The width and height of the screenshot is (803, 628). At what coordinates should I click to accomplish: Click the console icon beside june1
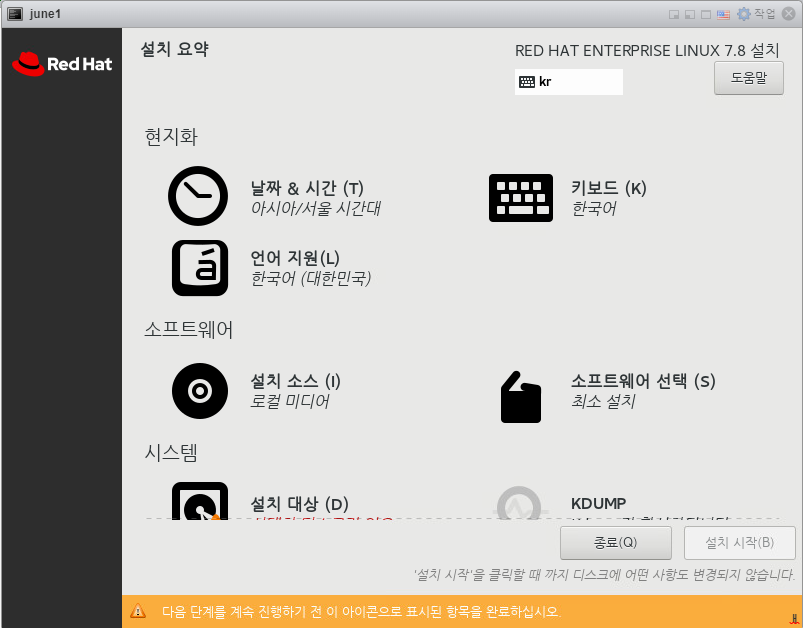15,14
